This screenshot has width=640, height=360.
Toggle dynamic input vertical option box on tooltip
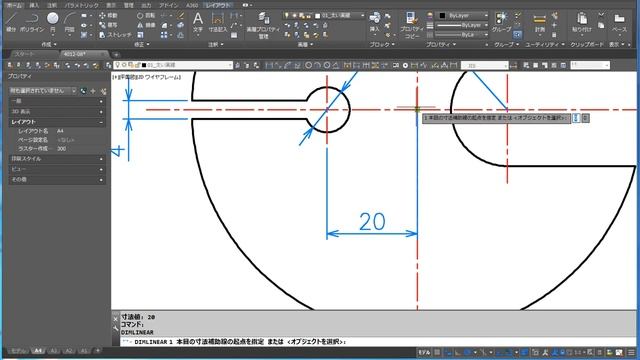point(576,118)
